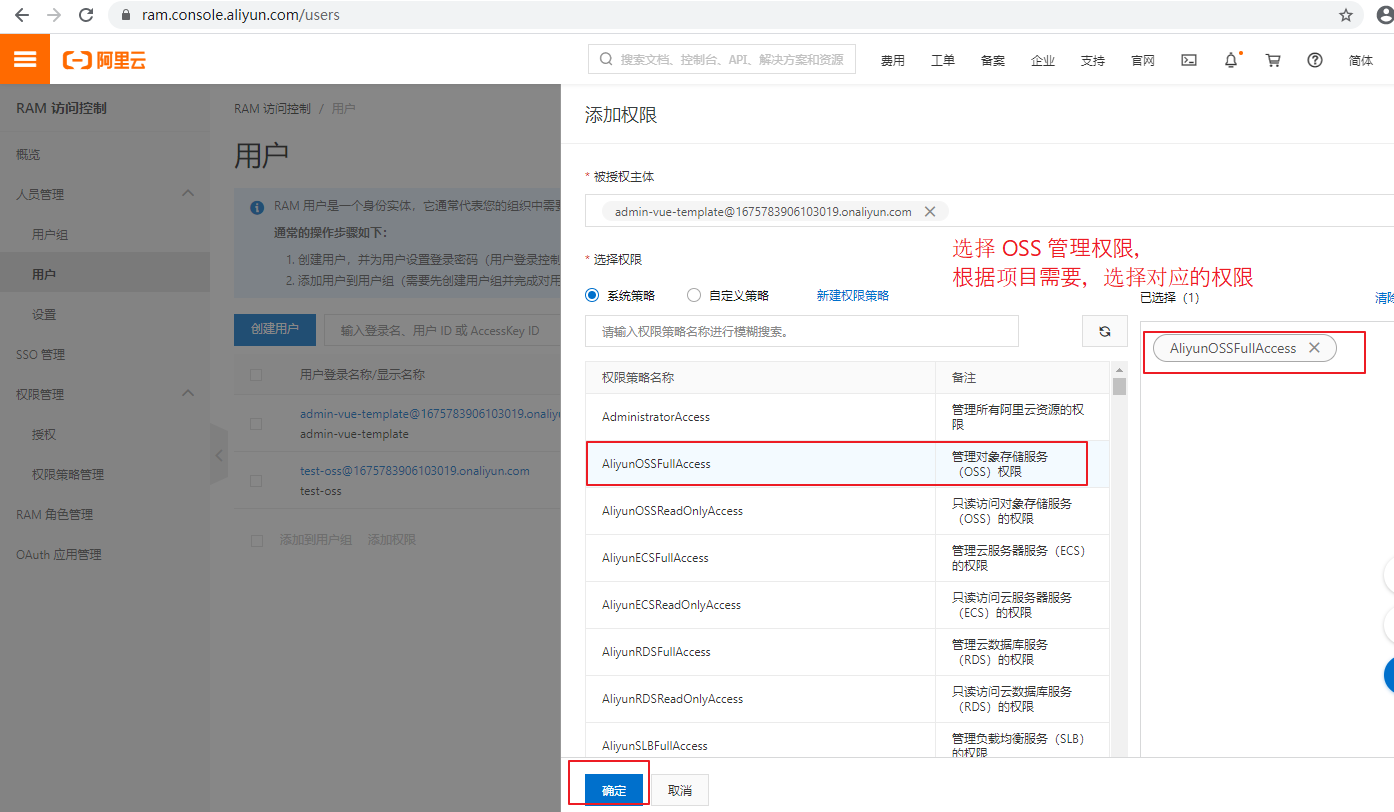This screenshot has height=812, width=1394.
Task: Open Cloud Shell terminal icon
Action: pyautogui.click(x=1189, y=60)
